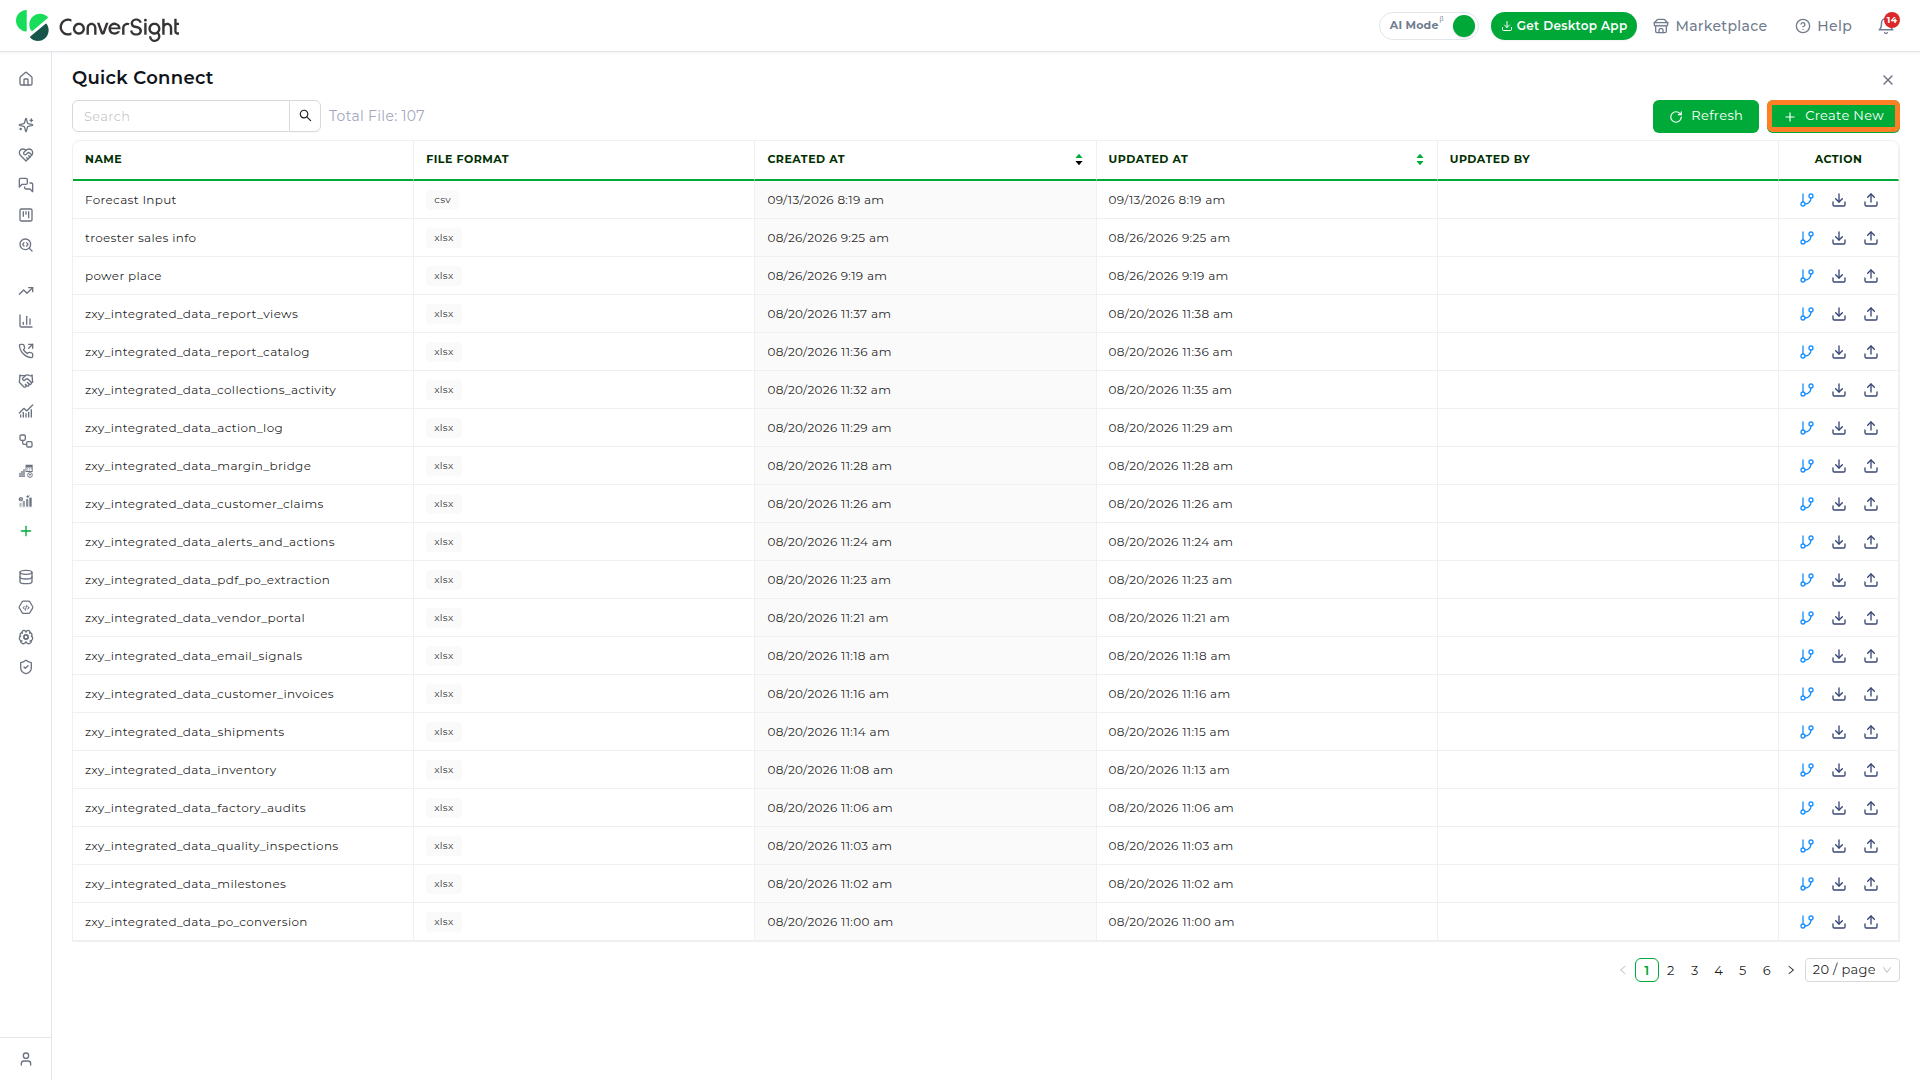This screenshot has height=1080, width=1920.
Task: Click branch icon for zxy_integrated_data_action_log
Action: click(1807, 428)
